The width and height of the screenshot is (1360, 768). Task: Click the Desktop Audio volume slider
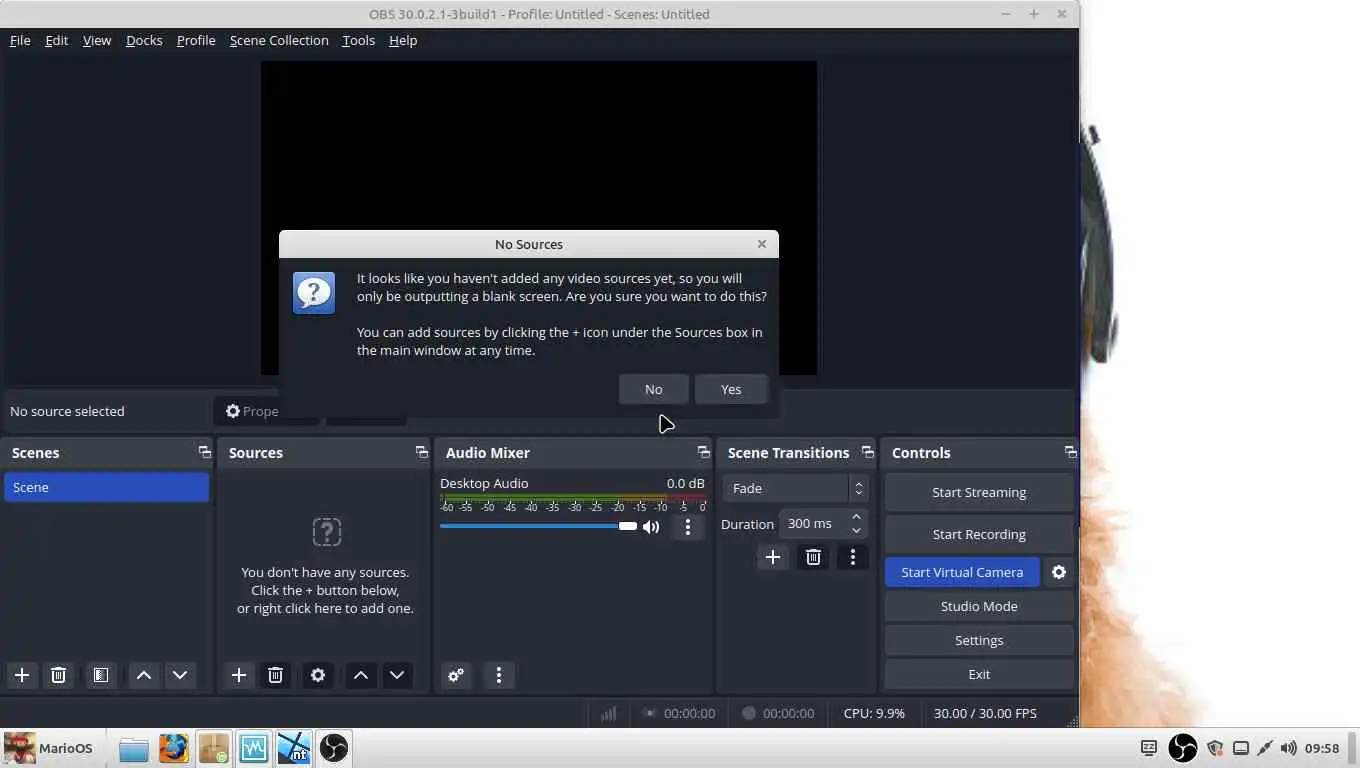(x=538, y=526)
